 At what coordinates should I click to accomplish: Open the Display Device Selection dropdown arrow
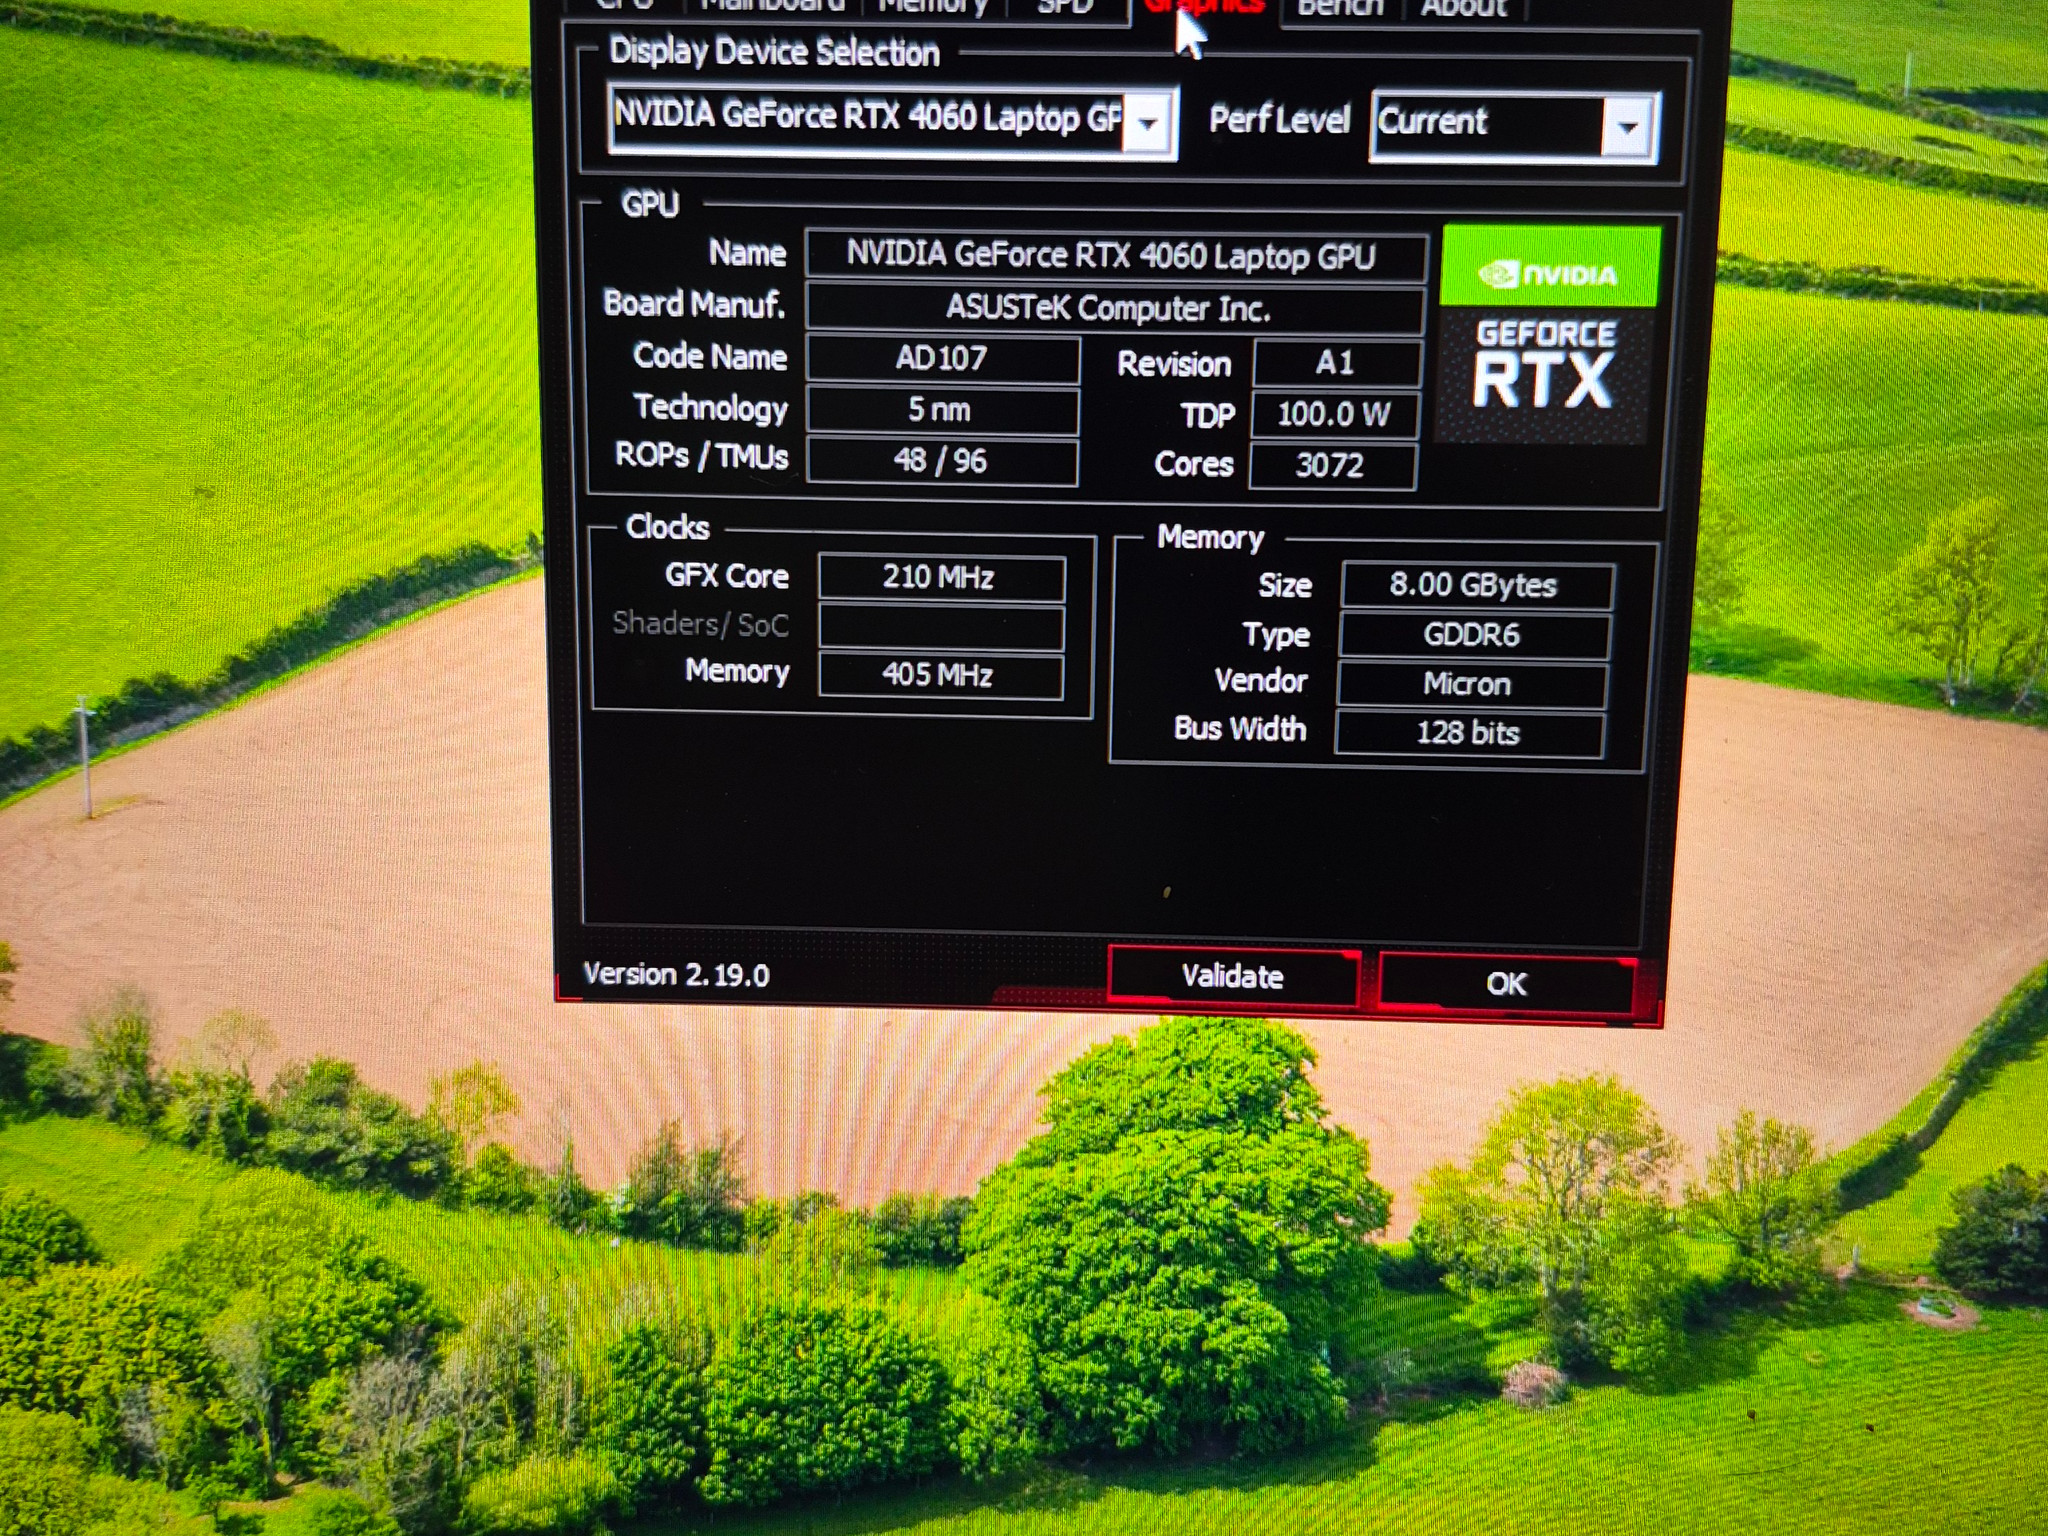pyautogui.click(x=1148, y=124)
